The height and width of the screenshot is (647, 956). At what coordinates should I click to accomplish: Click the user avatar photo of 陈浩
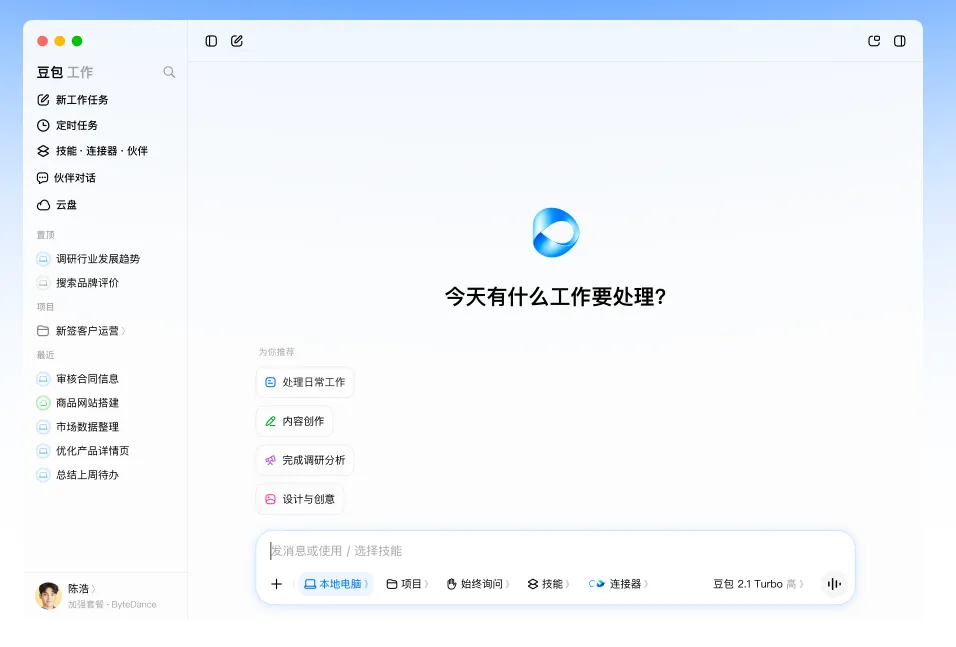(49, 596)
